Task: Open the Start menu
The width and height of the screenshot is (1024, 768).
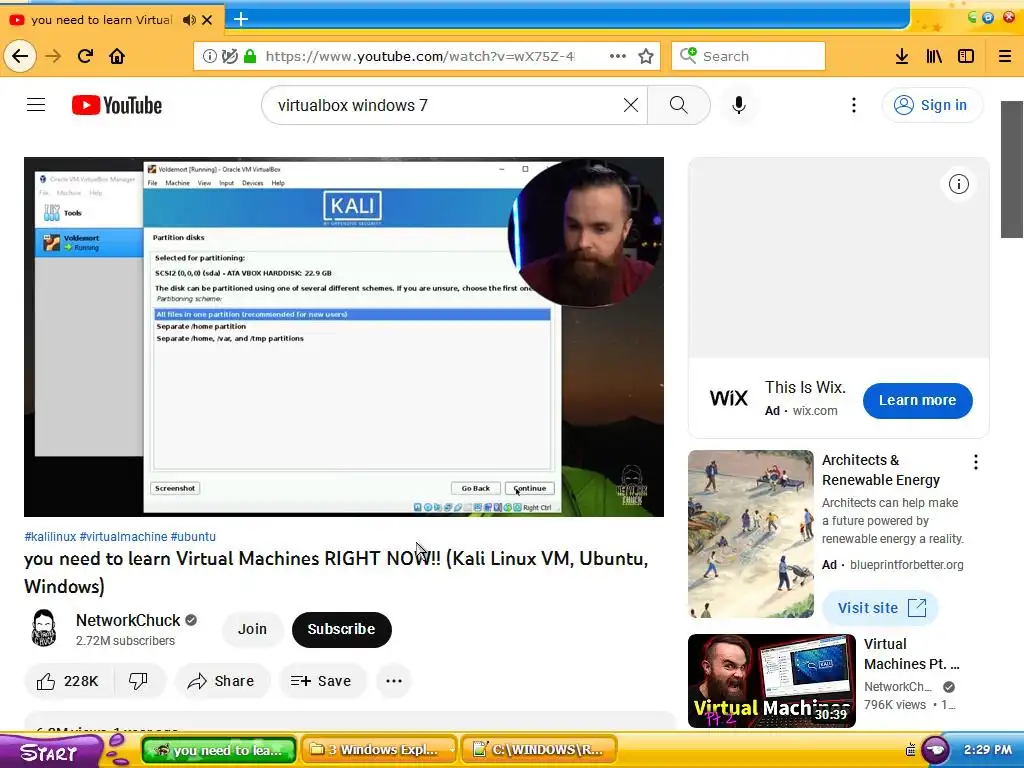Action: (x=50, y=751)
